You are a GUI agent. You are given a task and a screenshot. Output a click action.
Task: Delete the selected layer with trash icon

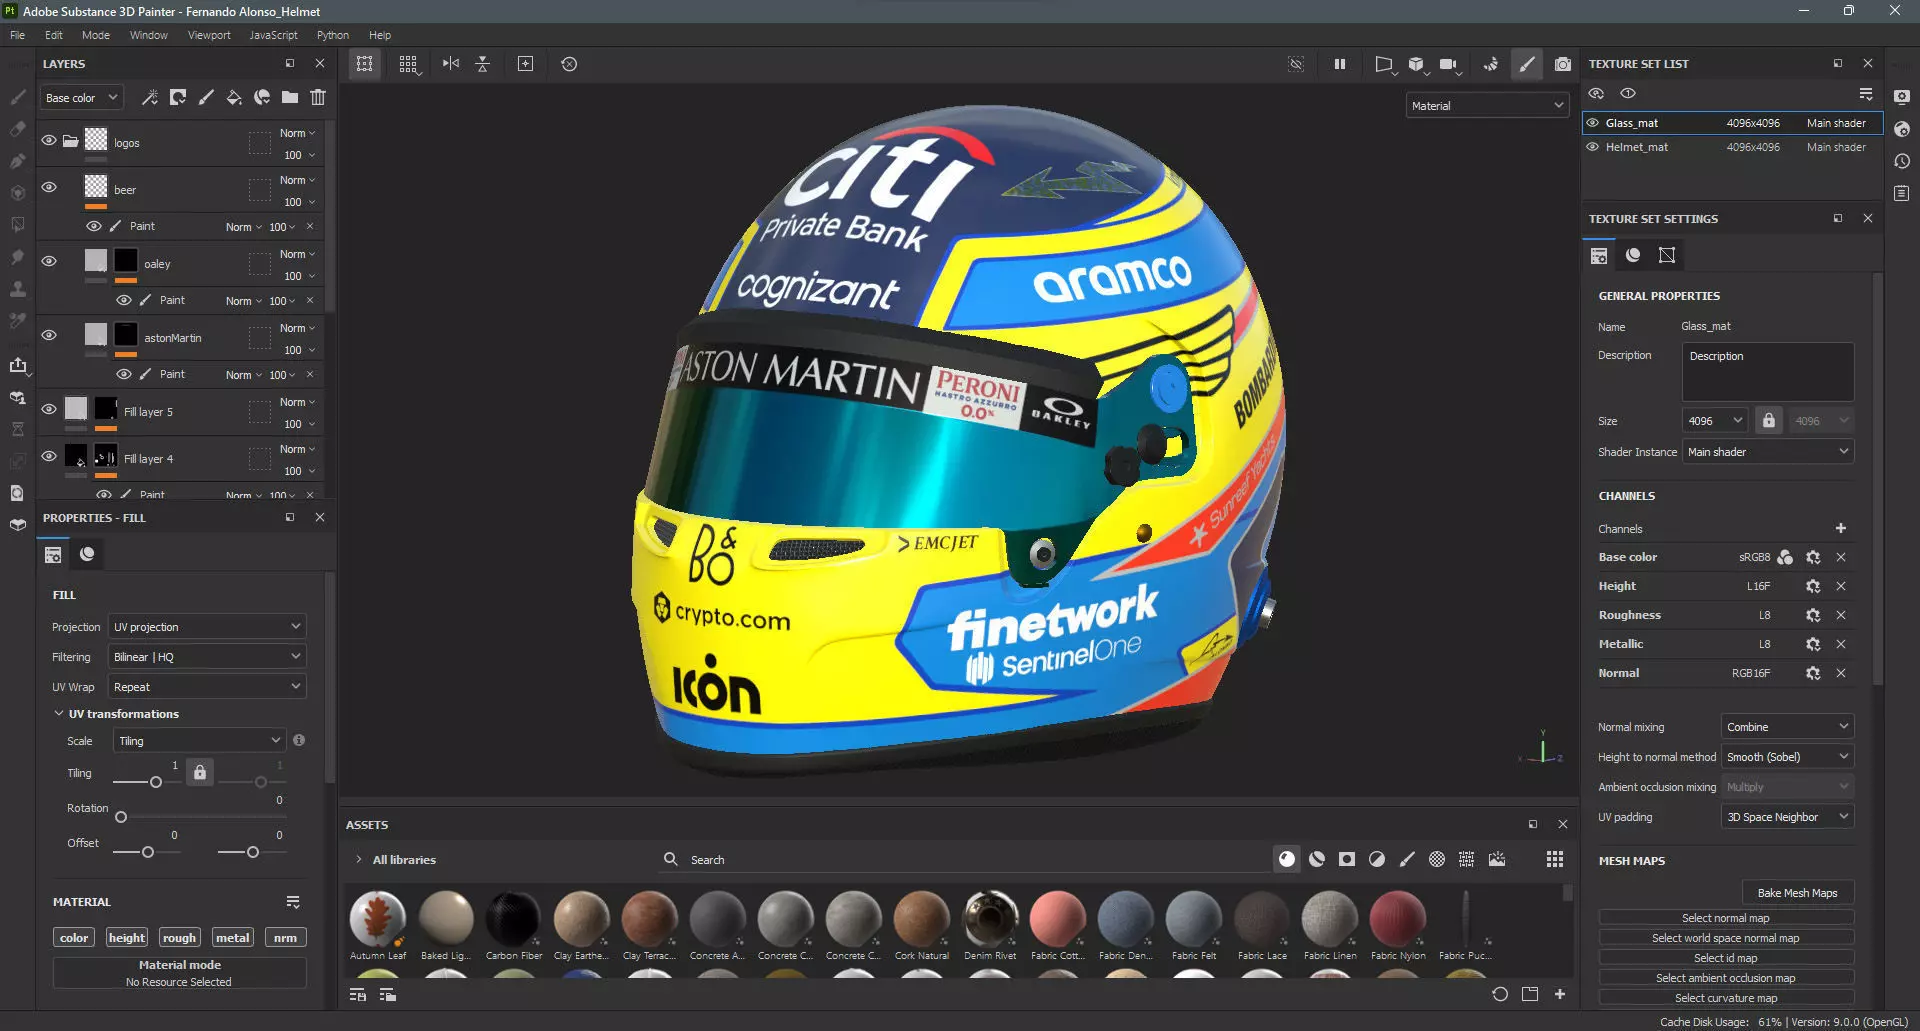[x=318, y=97]
